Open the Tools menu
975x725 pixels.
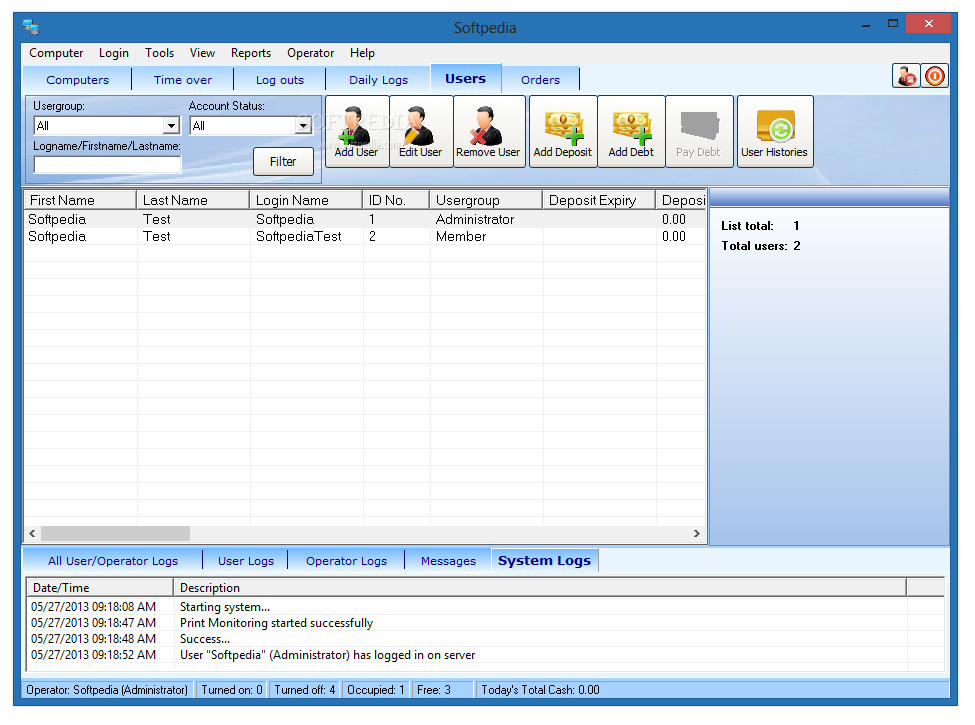[x=159, y=53]
